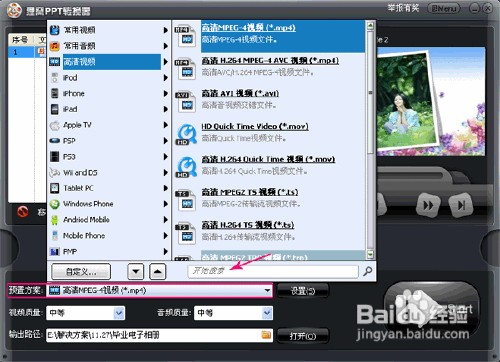Click the TS file icon for 高清 MPEG2 TS
Image resolution: width=500 pixels, height=362 pixels.
185,200
